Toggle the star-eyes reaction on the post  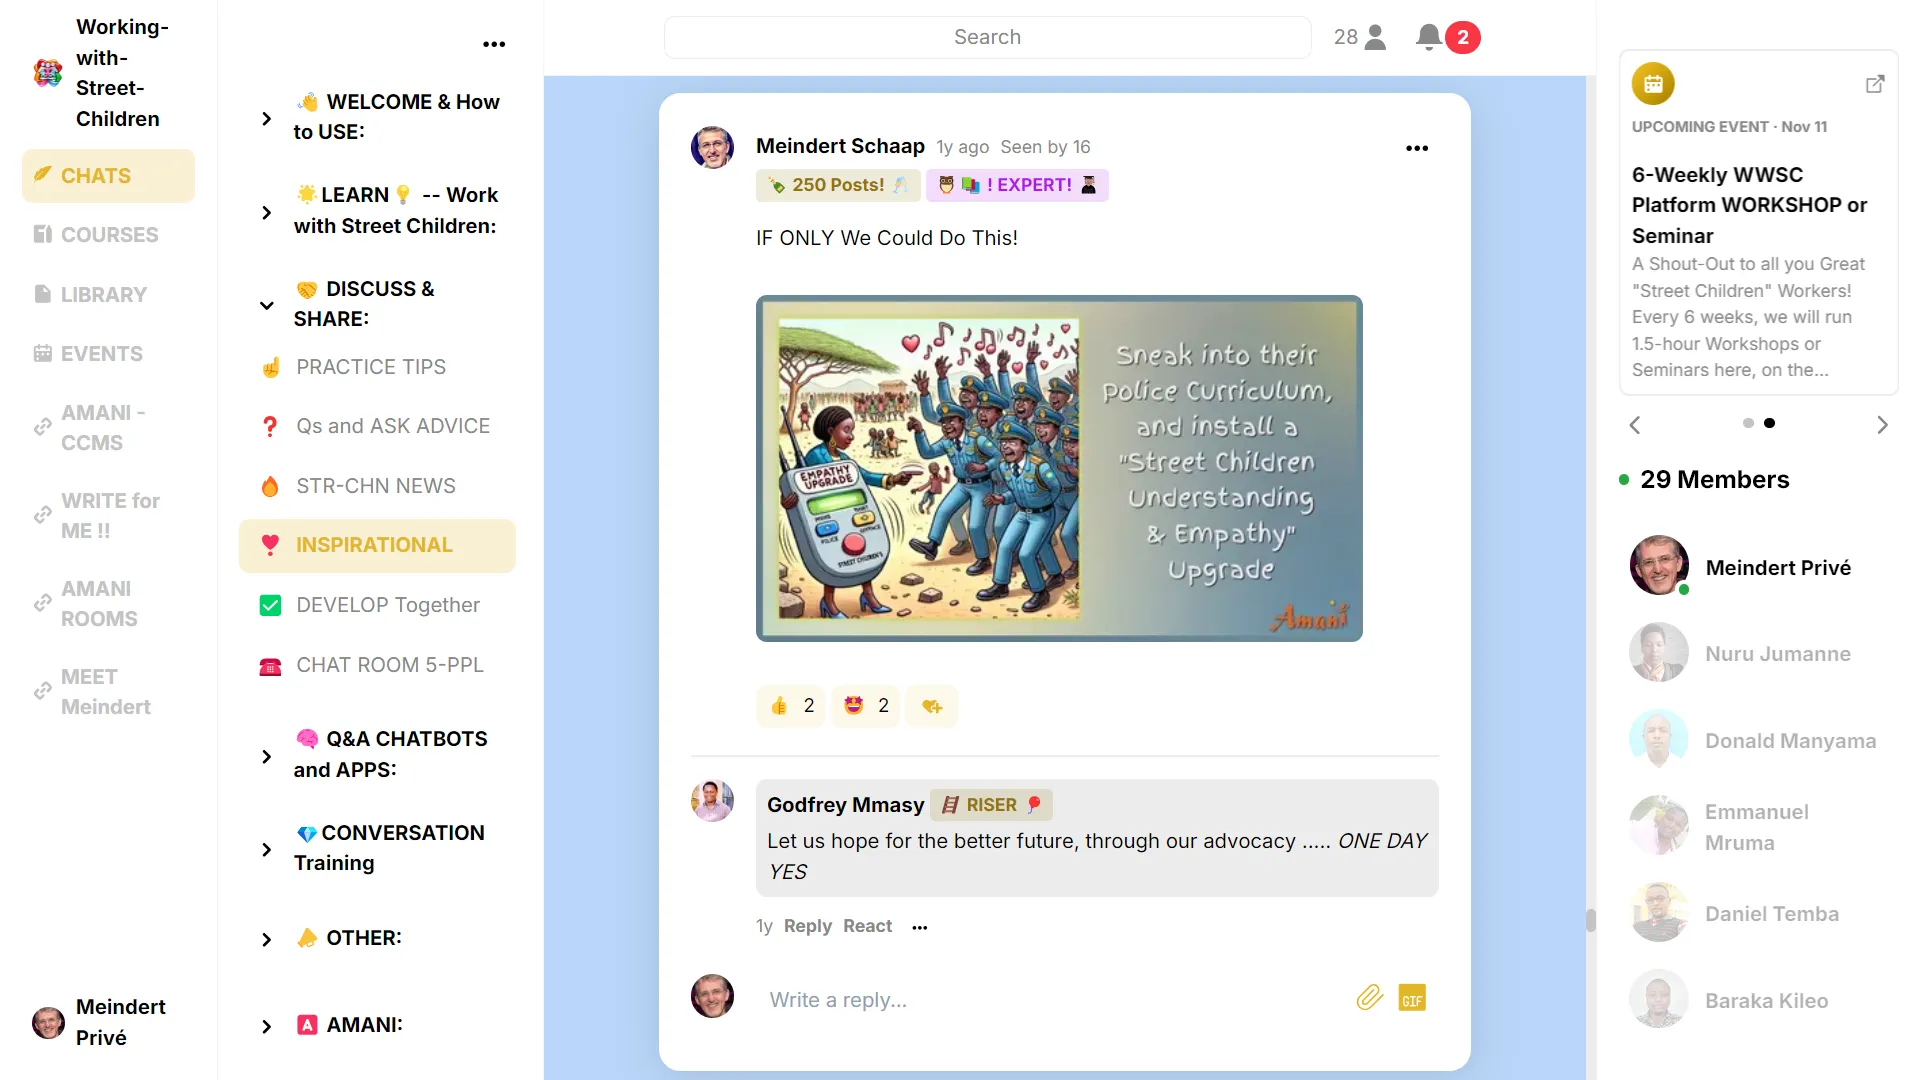point(866,706)
